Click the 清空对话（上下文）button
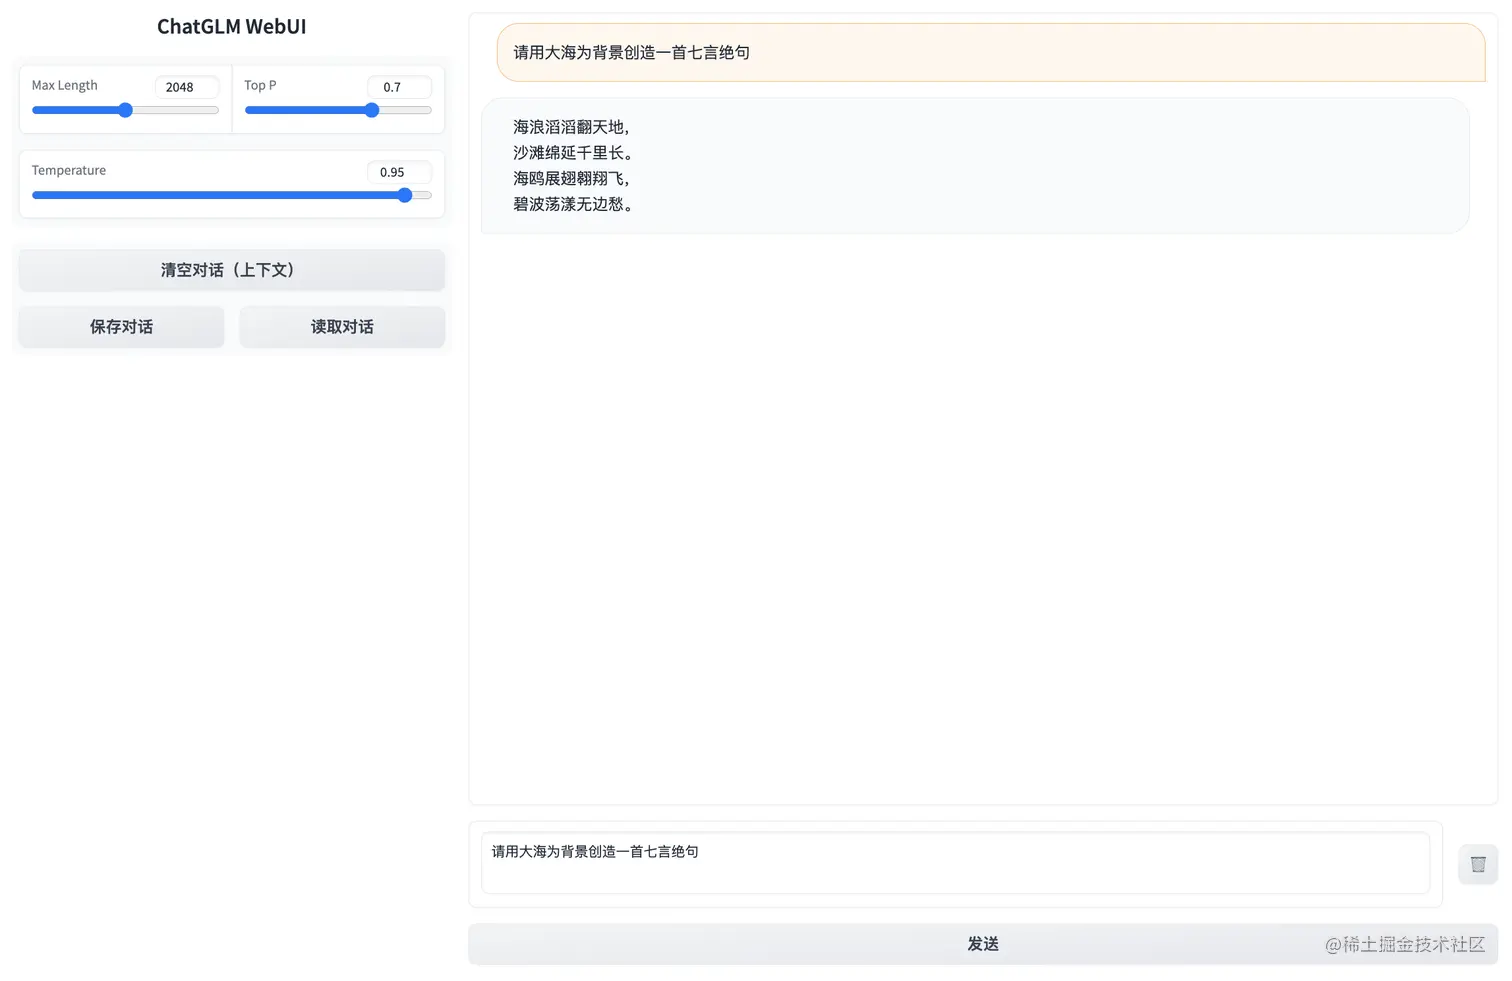 232,270
